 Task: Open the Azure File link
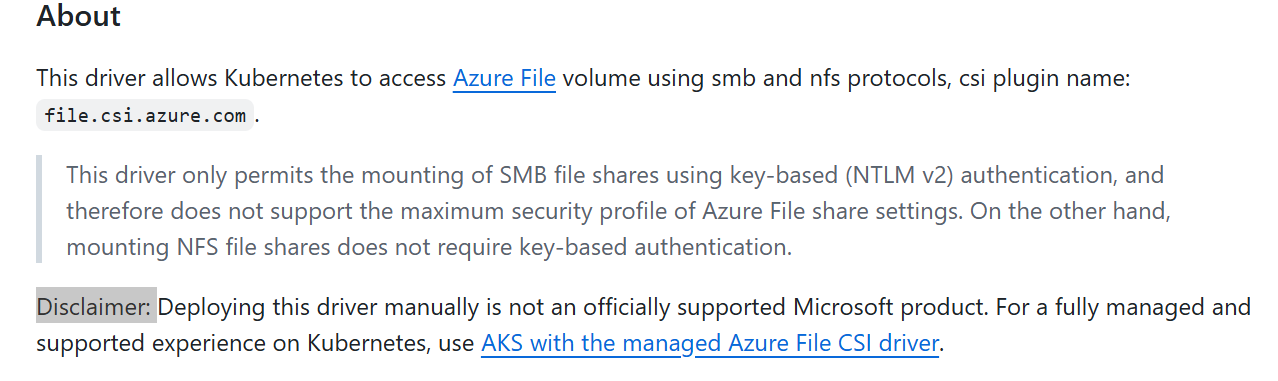click(x=504, y=78)
